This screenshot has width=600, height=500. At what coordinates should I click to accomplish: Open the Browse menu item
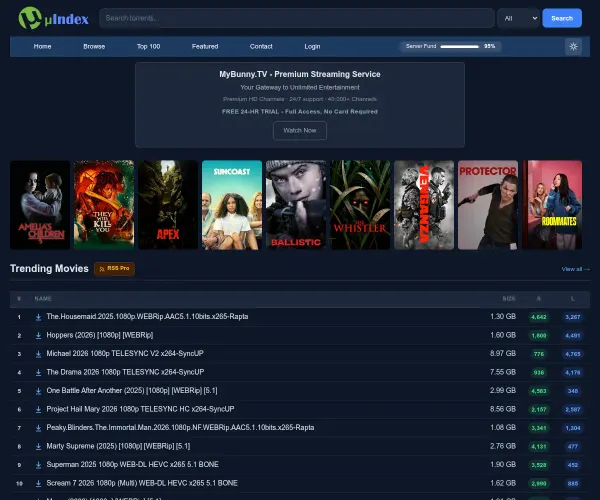94,46
